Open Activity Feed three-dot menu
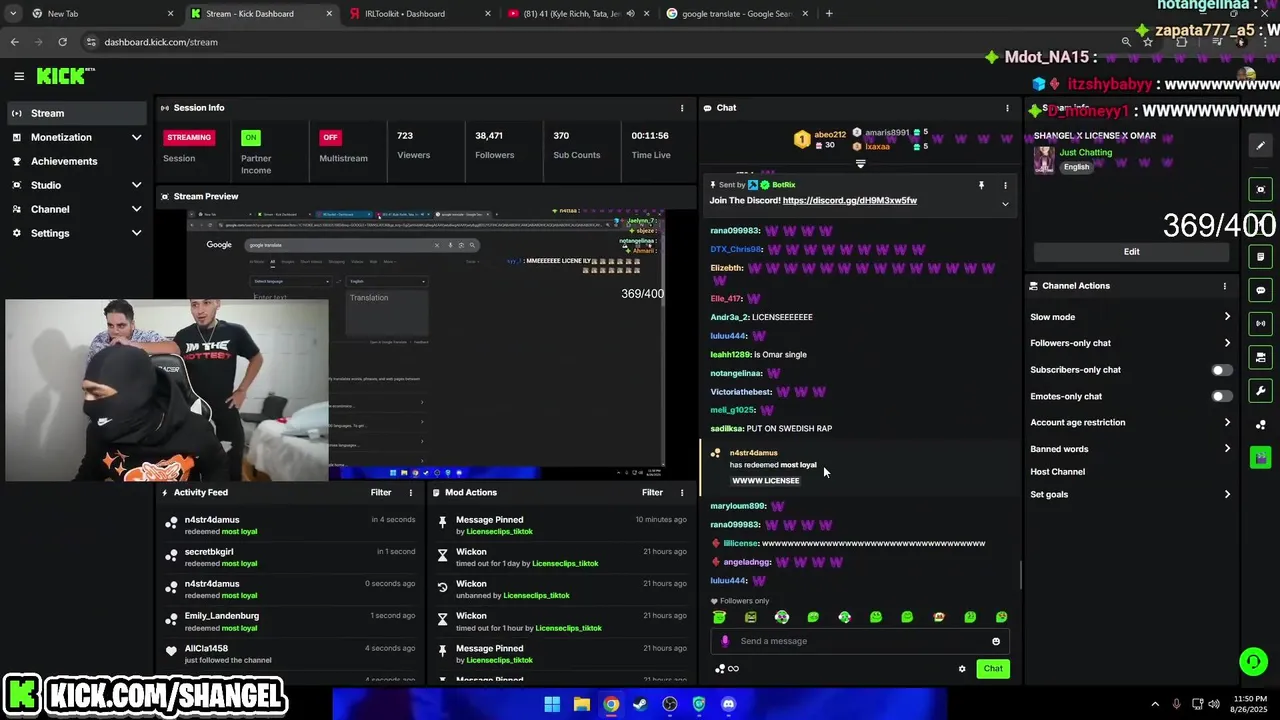The image size is (1280, 720). pos(410,493)
